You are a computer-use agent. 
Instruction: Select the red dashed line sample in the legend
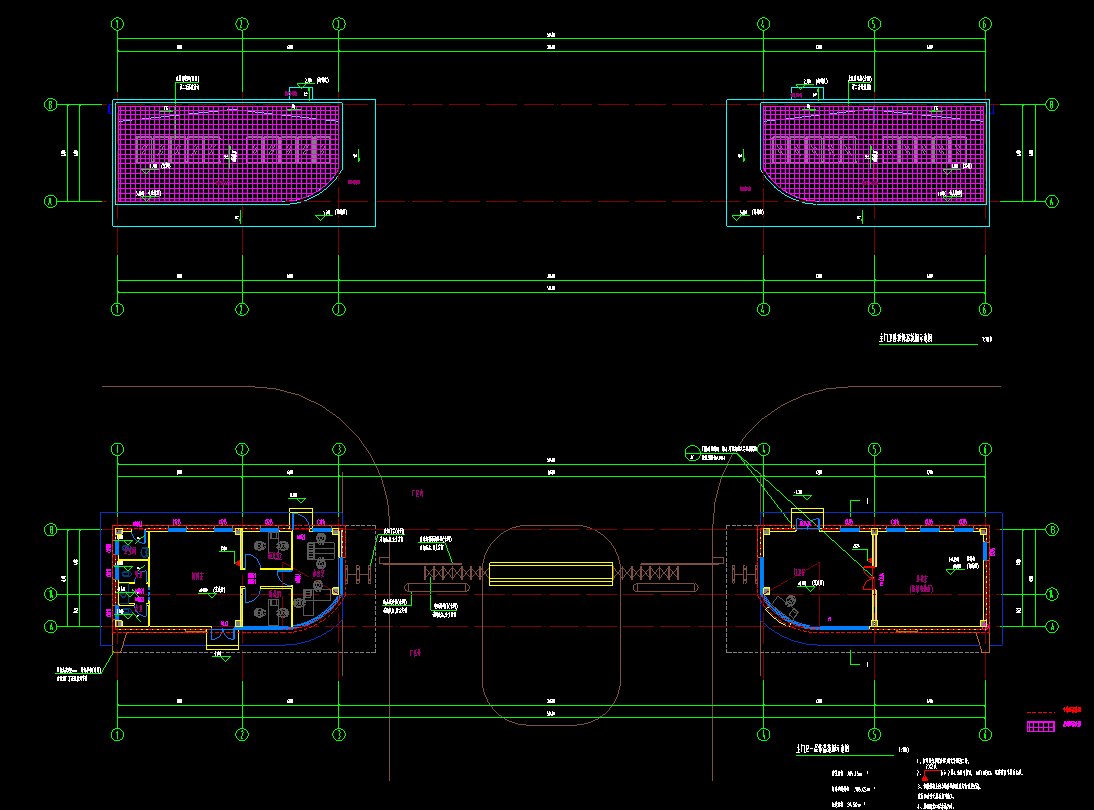(x=1042, y=710)
